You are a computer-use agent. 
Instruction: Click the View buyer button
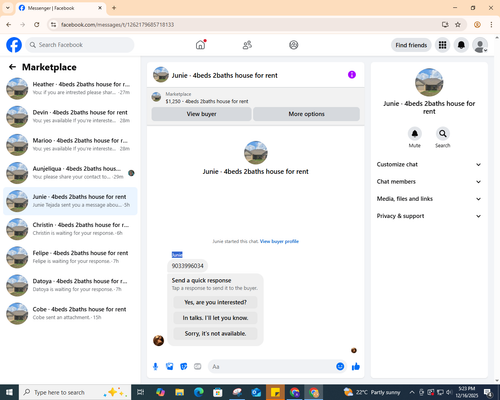(201, 114)
